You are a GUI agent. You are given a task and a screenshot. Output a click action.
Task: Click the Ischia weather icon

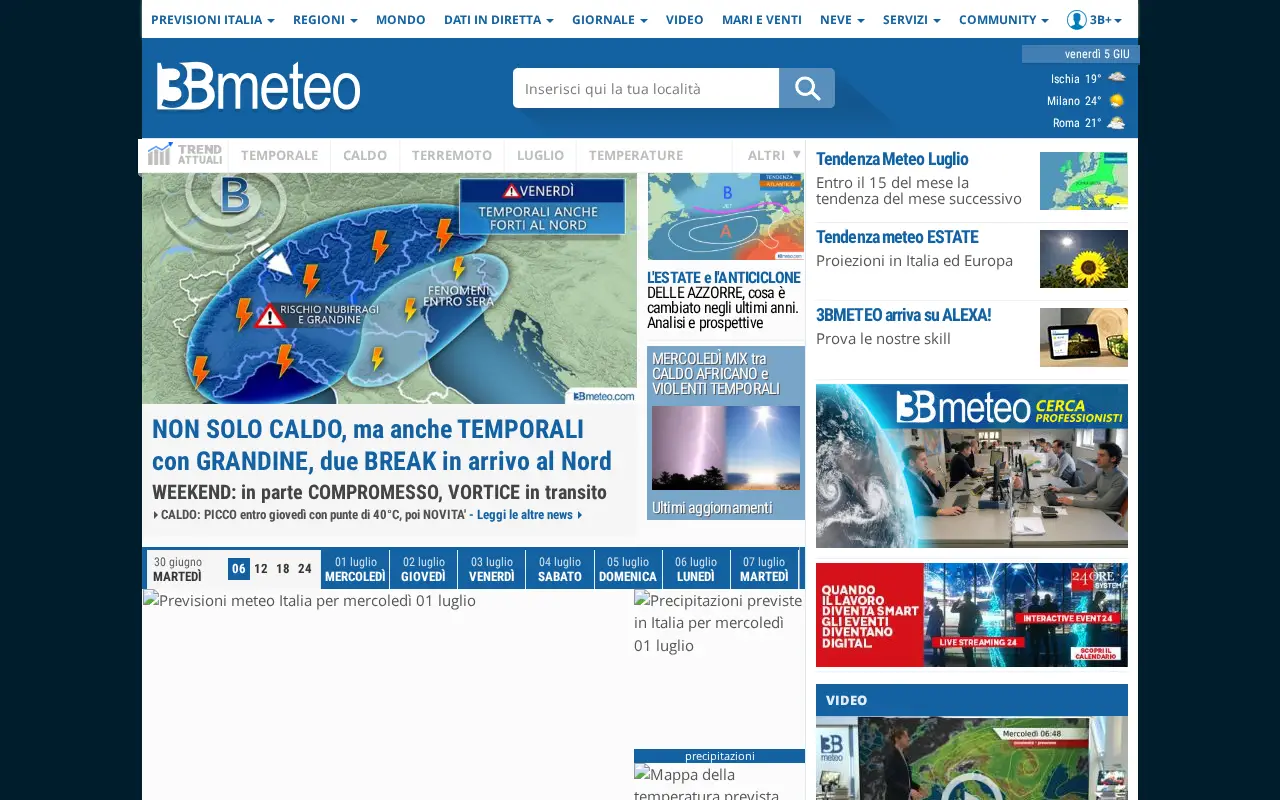(x=1117, y=78)
